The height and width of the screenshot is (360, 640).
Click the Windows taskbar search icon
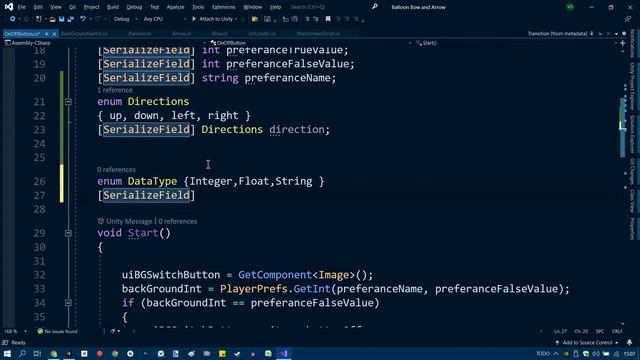tap(22, 353)
